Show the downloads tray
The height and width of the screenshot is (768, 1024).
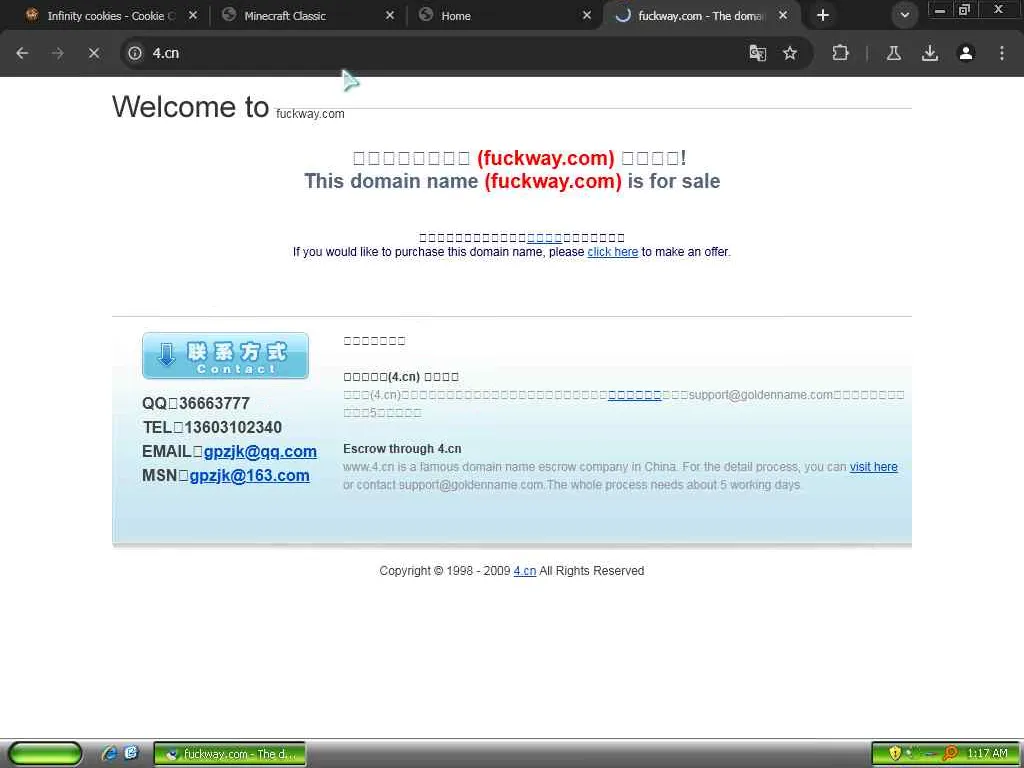point(930,53)
